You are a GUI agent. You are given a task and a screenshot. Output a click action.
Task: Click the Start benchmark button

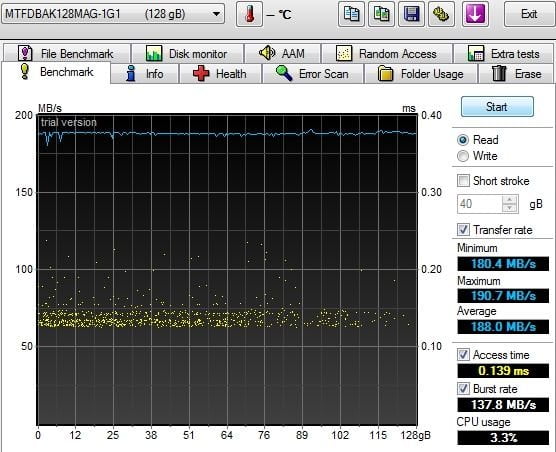pyautogui.click(x=497, y=107)
